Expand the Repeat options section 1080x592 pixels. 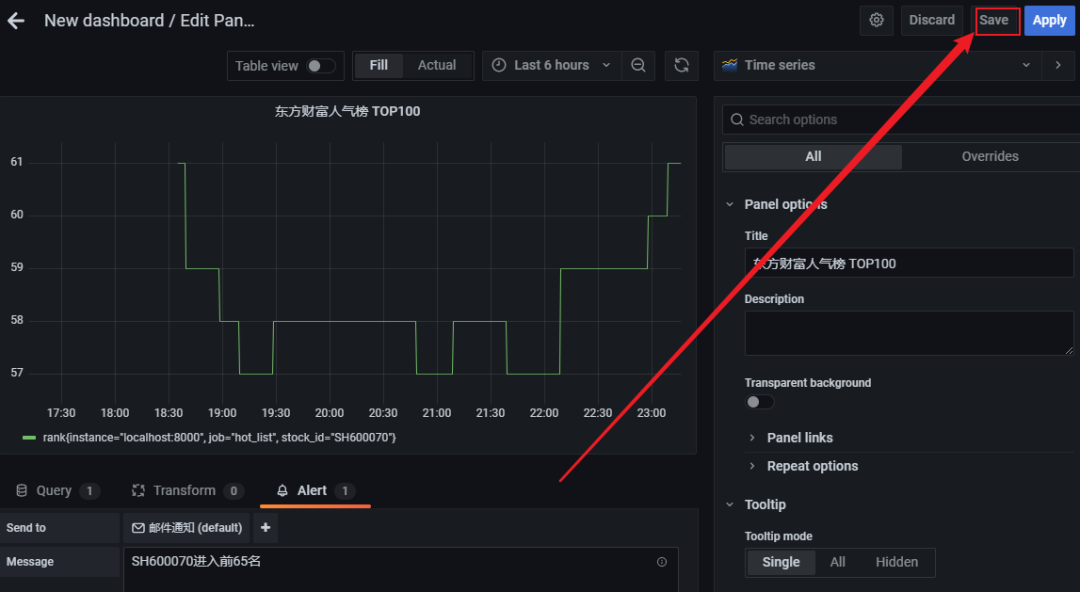[x=811, y=466]
